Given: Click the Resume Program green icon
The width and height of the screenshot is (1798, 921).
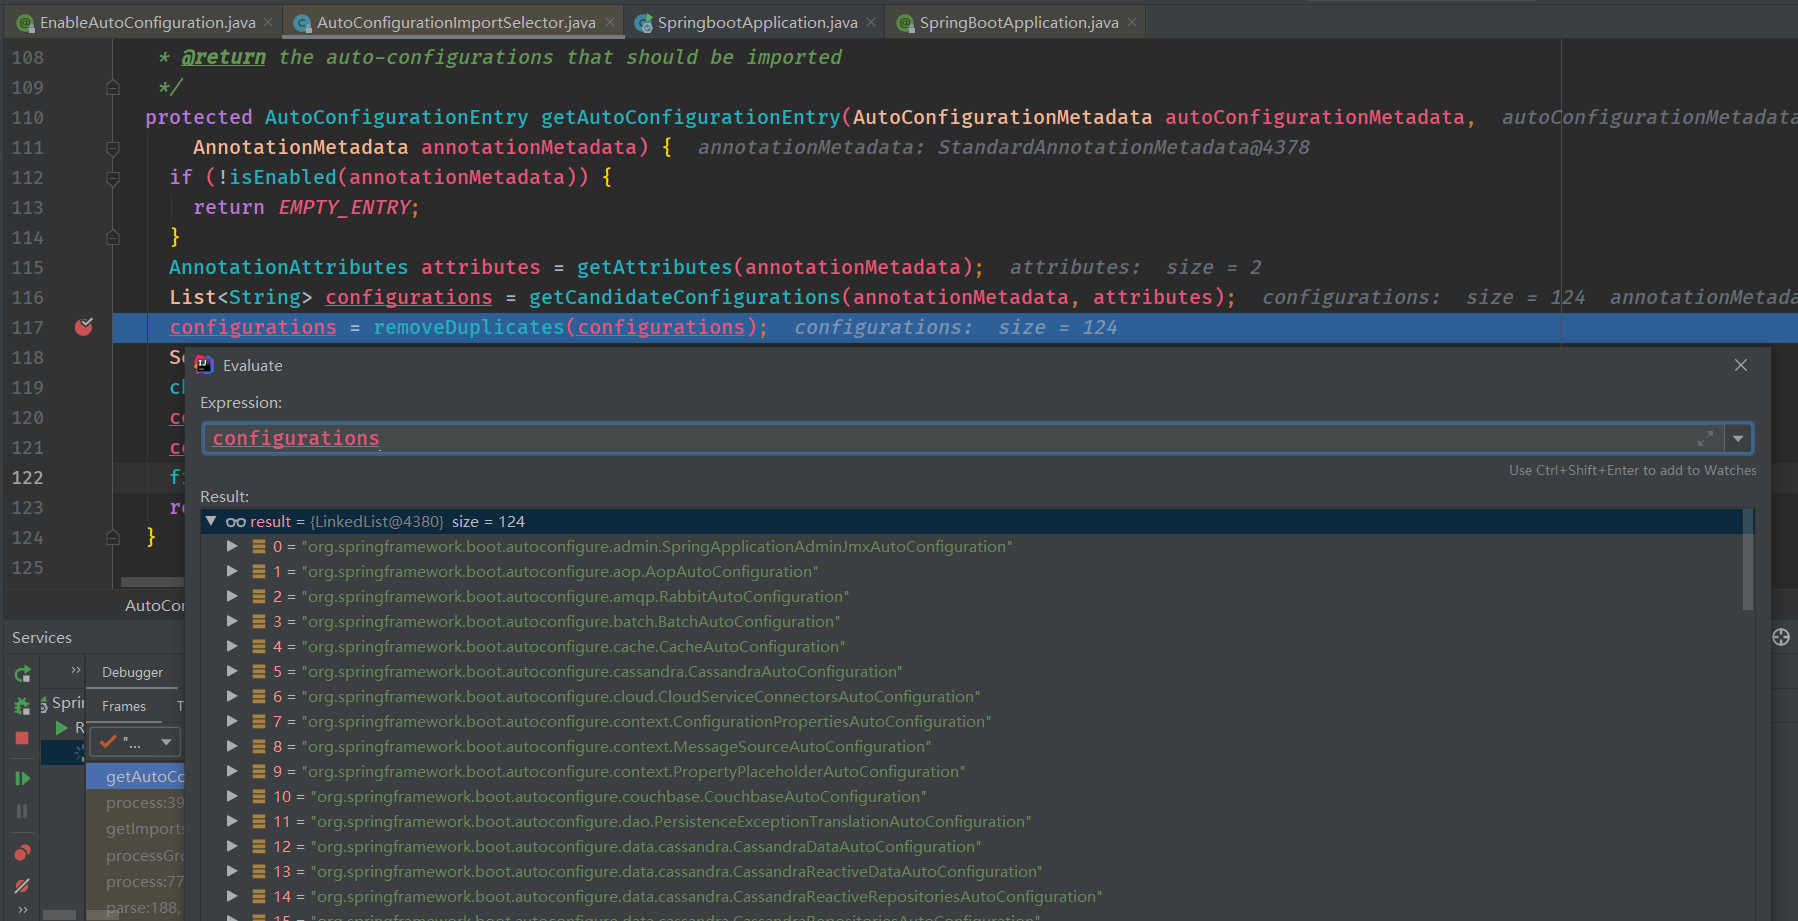Looking at the screenshot, I should tap(22, 778).
